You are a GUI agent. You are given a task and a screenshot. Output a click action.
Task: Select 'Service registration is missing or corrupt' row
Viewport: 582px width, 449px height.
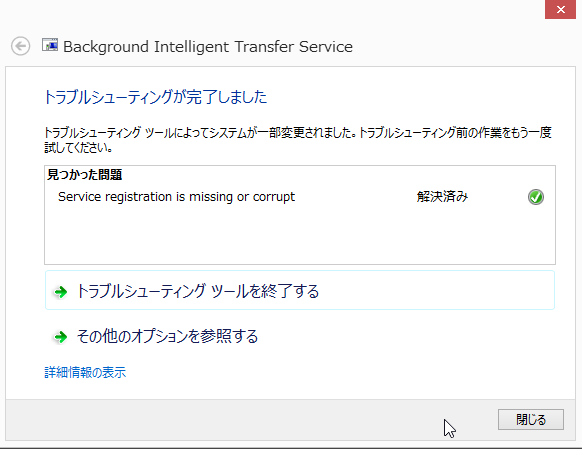(x=300, y=197)
